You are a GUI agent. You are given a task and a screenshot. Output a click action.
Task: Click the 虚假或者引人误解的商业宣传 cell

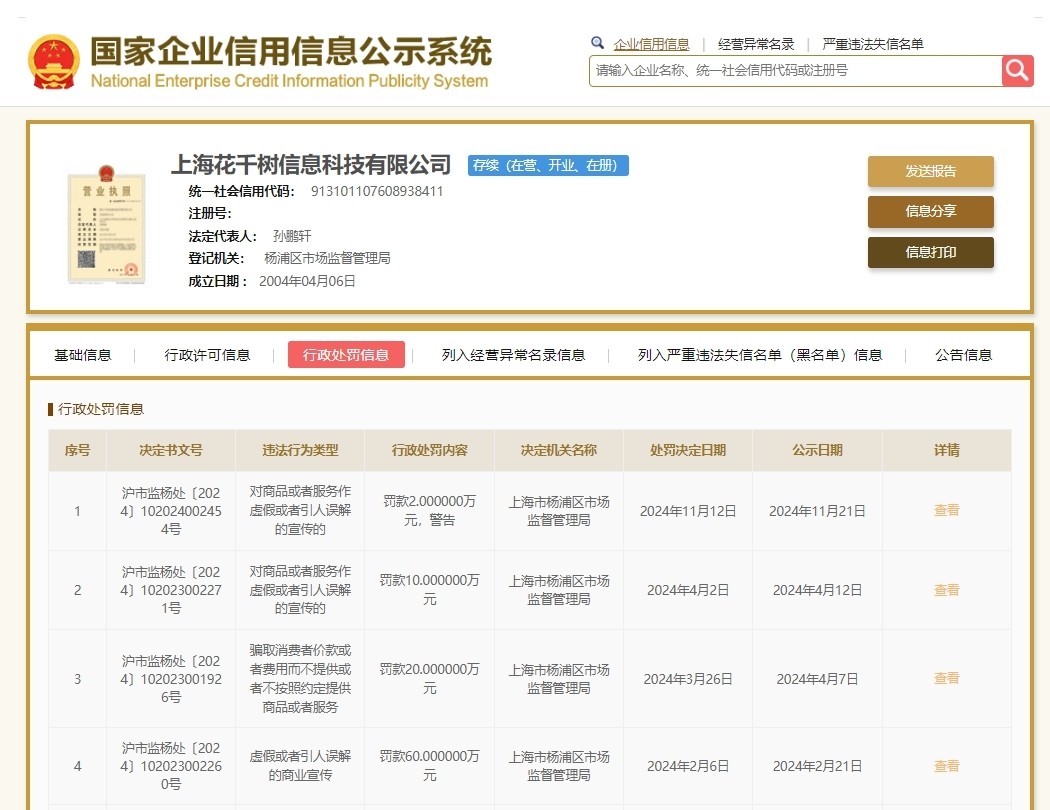coord(300,765)
